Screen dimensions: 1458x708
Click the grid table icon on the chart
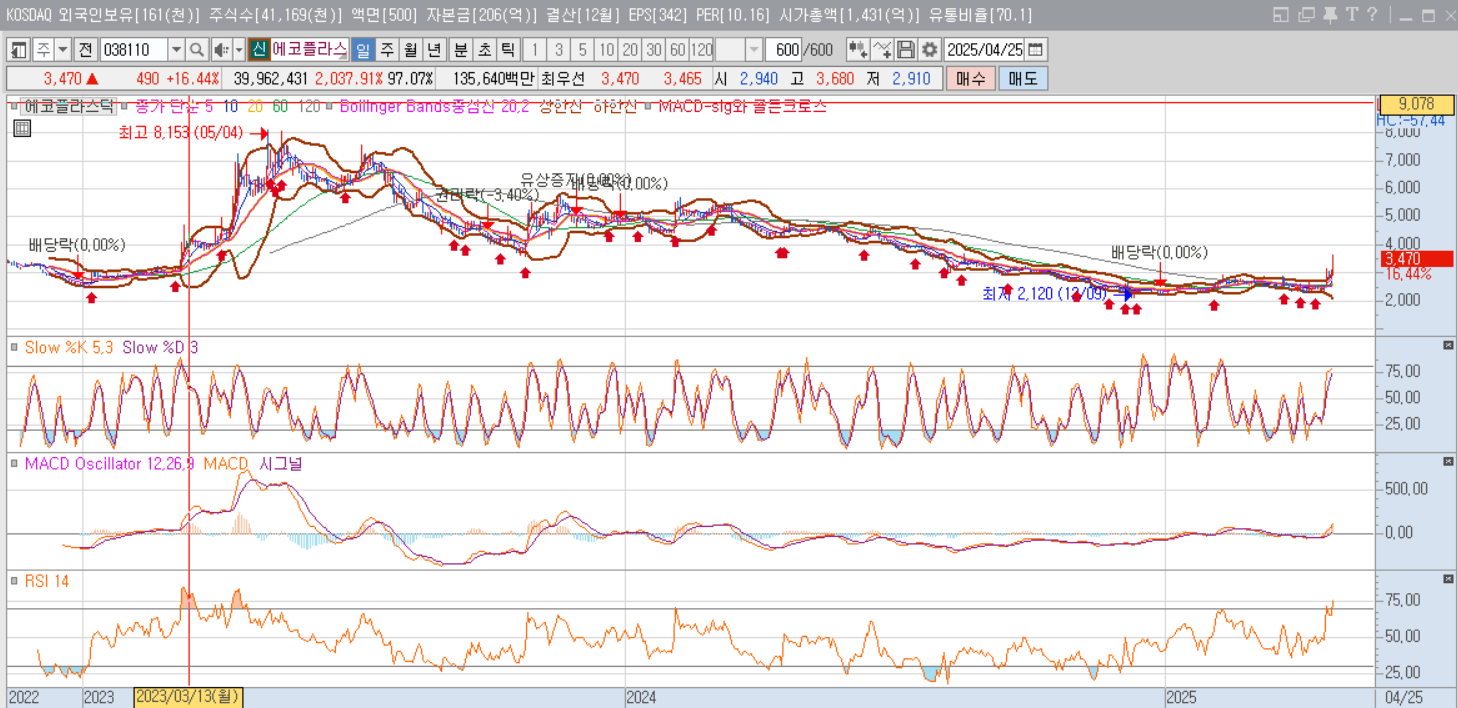[x=22, y=127]
